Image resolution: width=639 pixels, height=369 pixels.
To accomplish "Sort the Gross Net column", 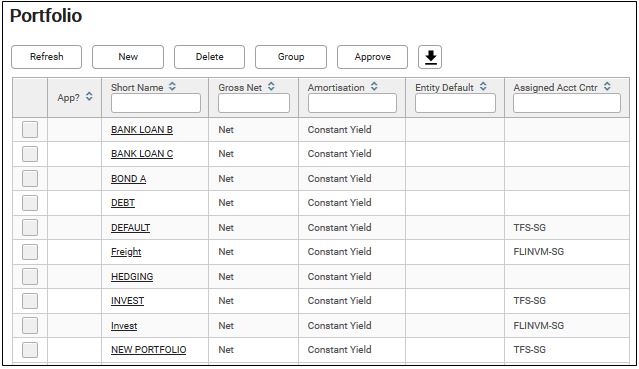I will pos(271,86).
